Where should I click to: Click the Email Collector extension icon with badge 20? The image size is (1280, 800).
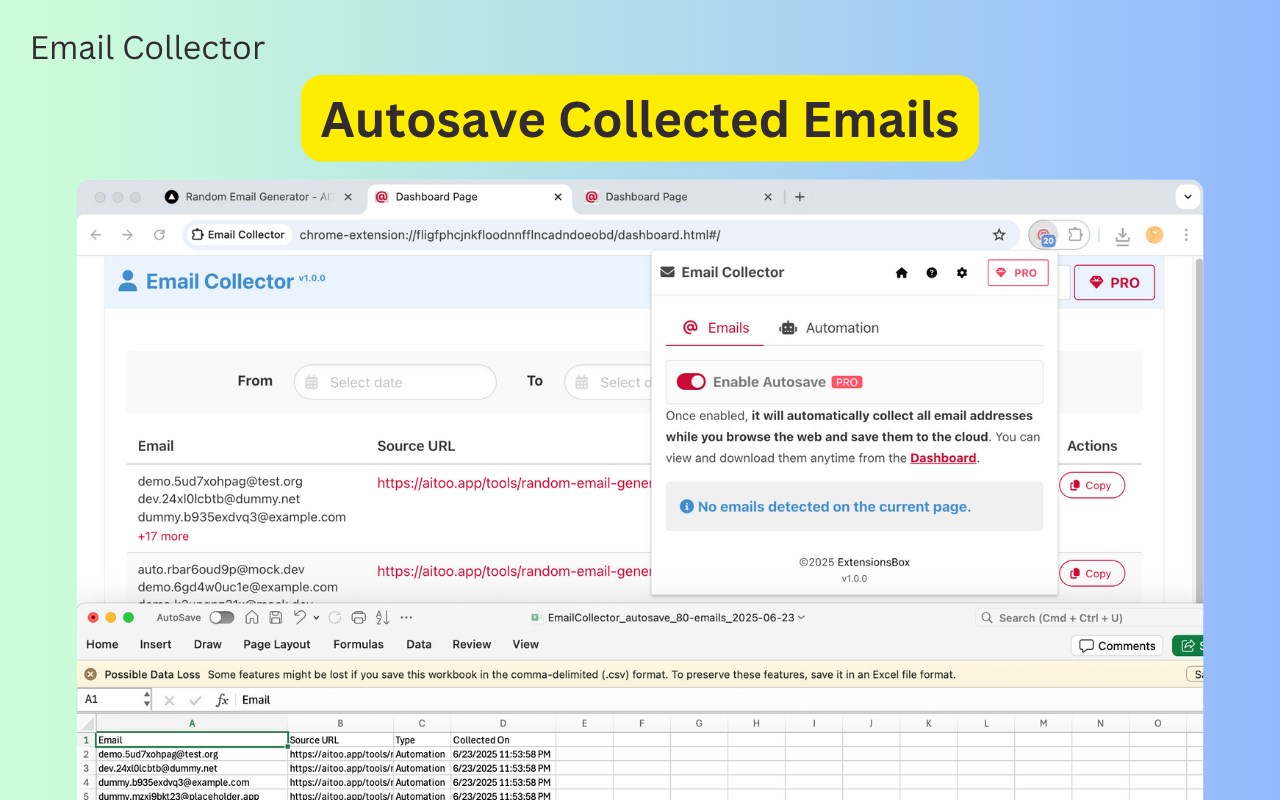point(1044,235)
